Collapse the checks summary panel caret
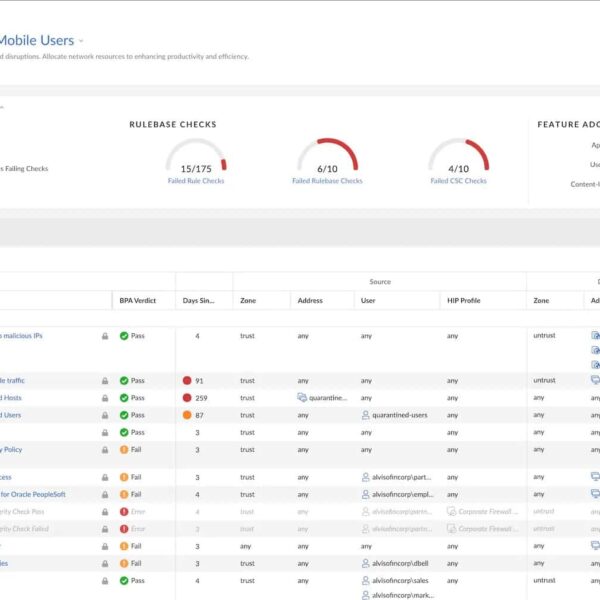 (x=2, y=106)
